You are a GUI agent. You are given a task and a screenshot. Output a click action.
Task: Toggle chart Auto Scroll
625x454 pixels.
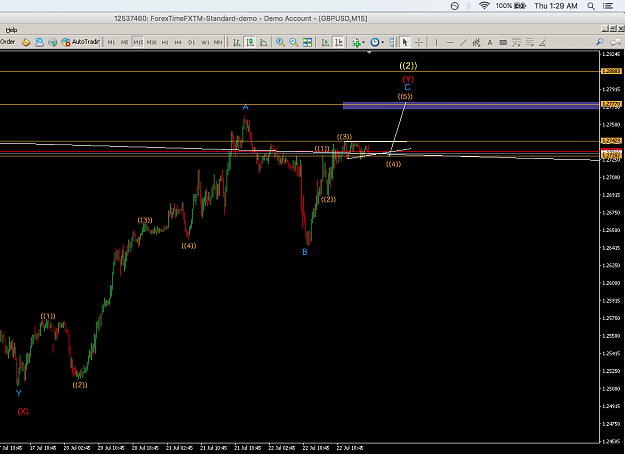point(325,42)
